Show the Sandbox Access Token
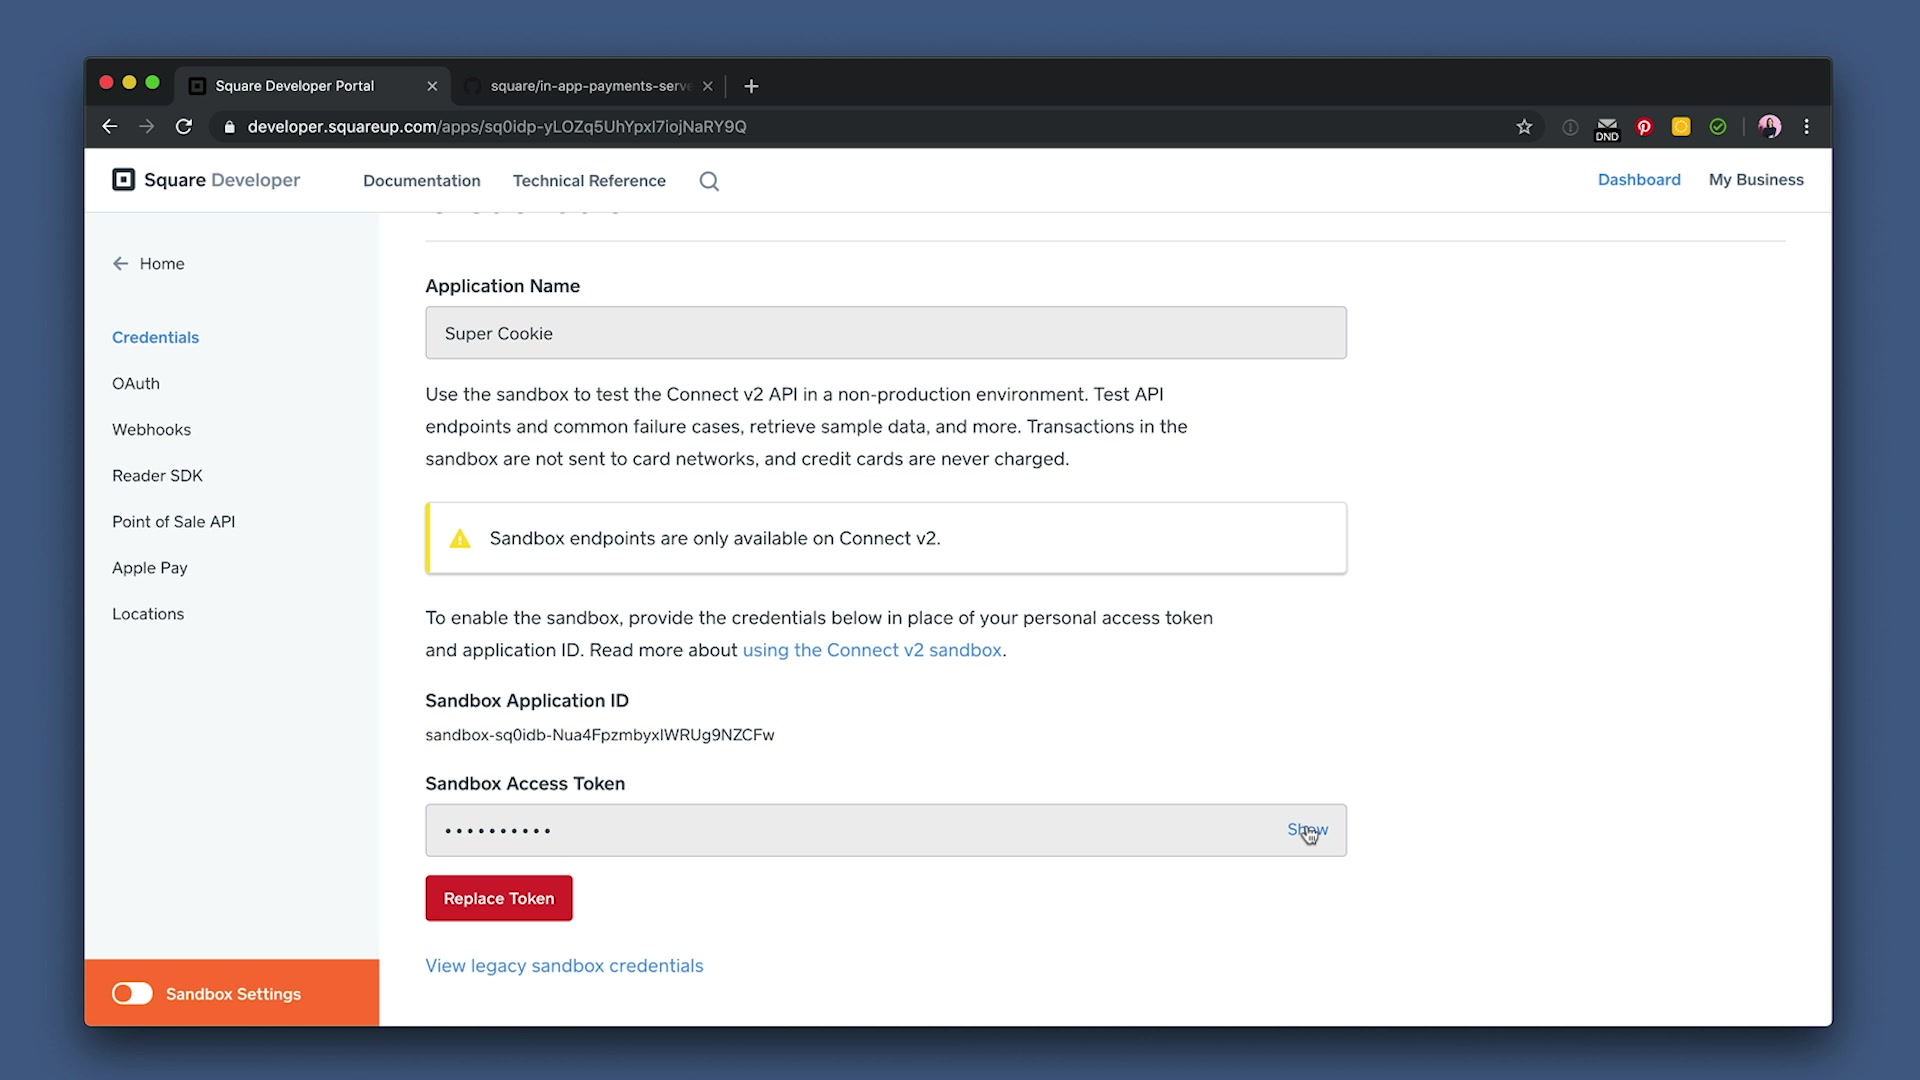Viewport: 1920px width, 1080px height. point(1307,830)
